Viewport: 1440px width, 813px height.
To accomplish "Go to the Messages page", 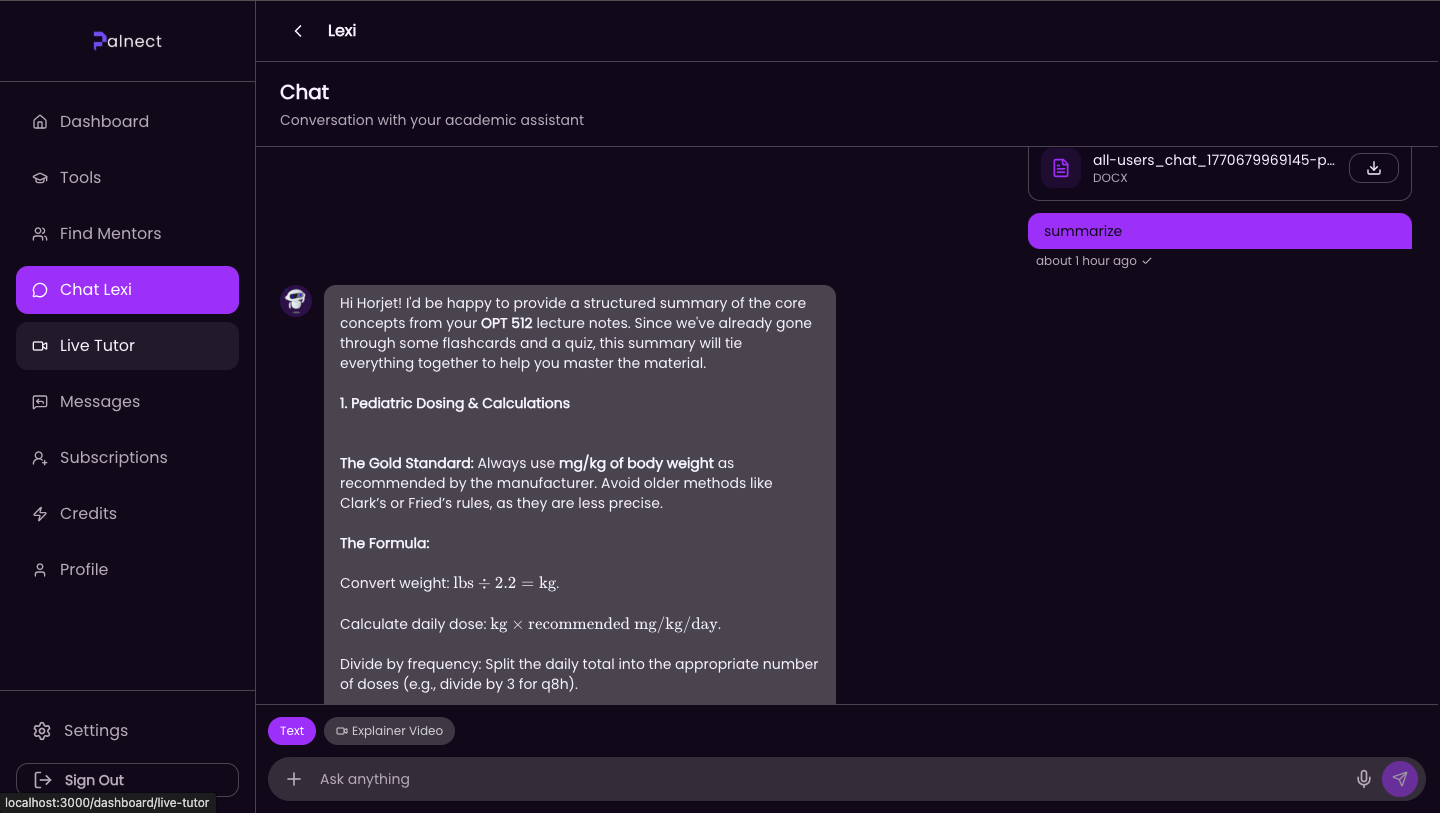I will point(100,402).
